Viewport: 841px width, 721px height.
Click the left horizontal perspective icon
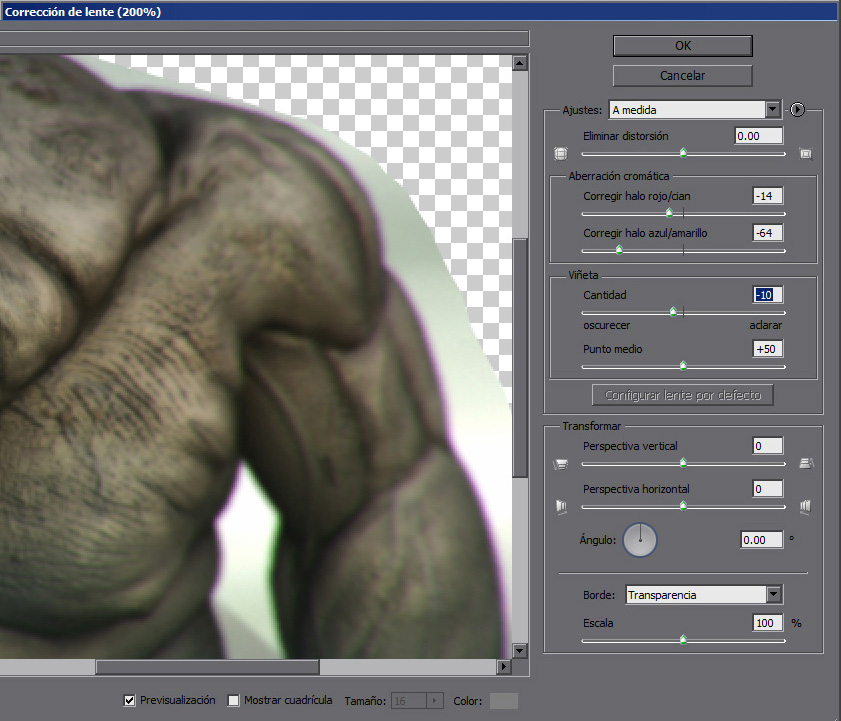pyautogui.click(x=561, y=507)
